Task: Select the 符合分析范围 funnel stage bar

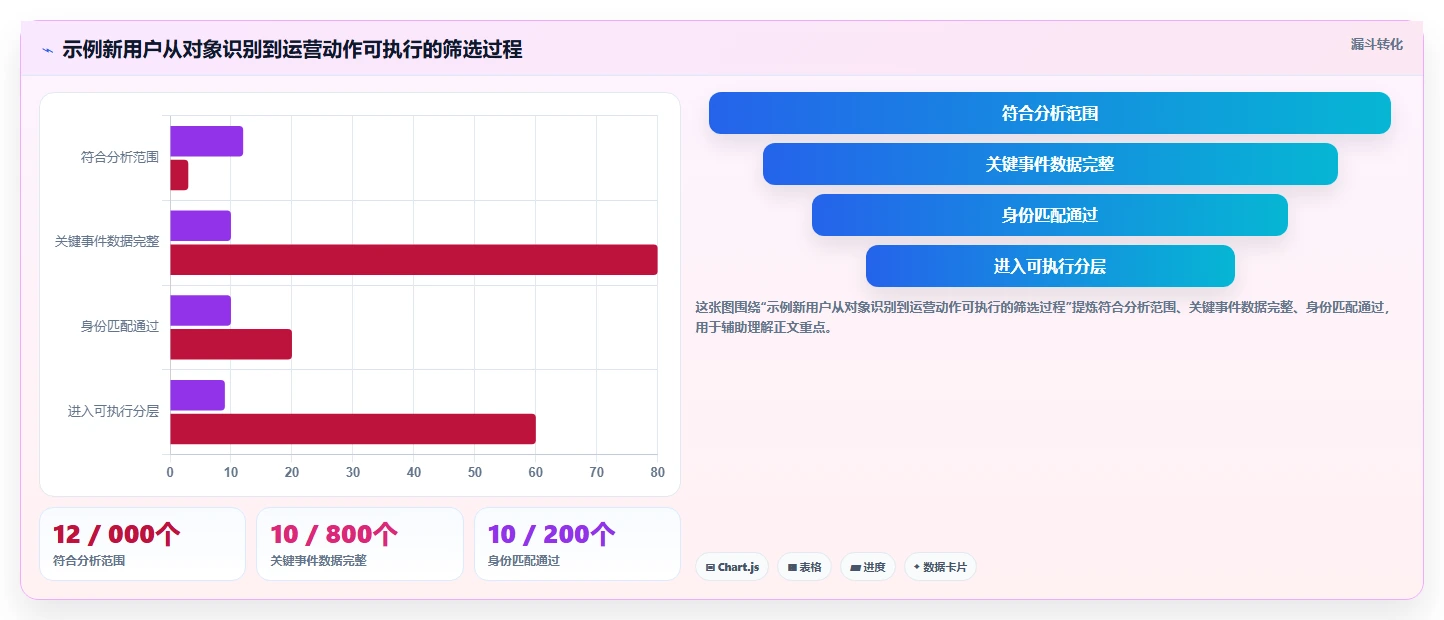Action: 1049,113
